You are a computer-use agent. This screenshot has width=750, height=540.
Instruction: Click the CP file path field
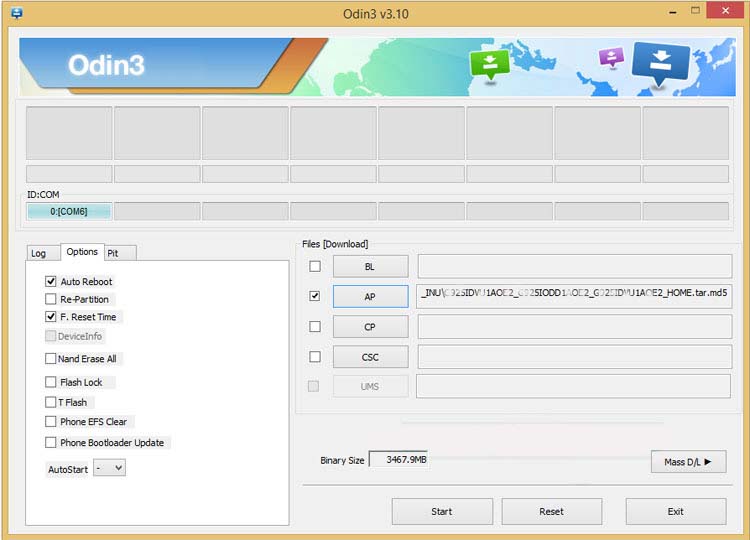pyautogui.click(x=575, y=326)
